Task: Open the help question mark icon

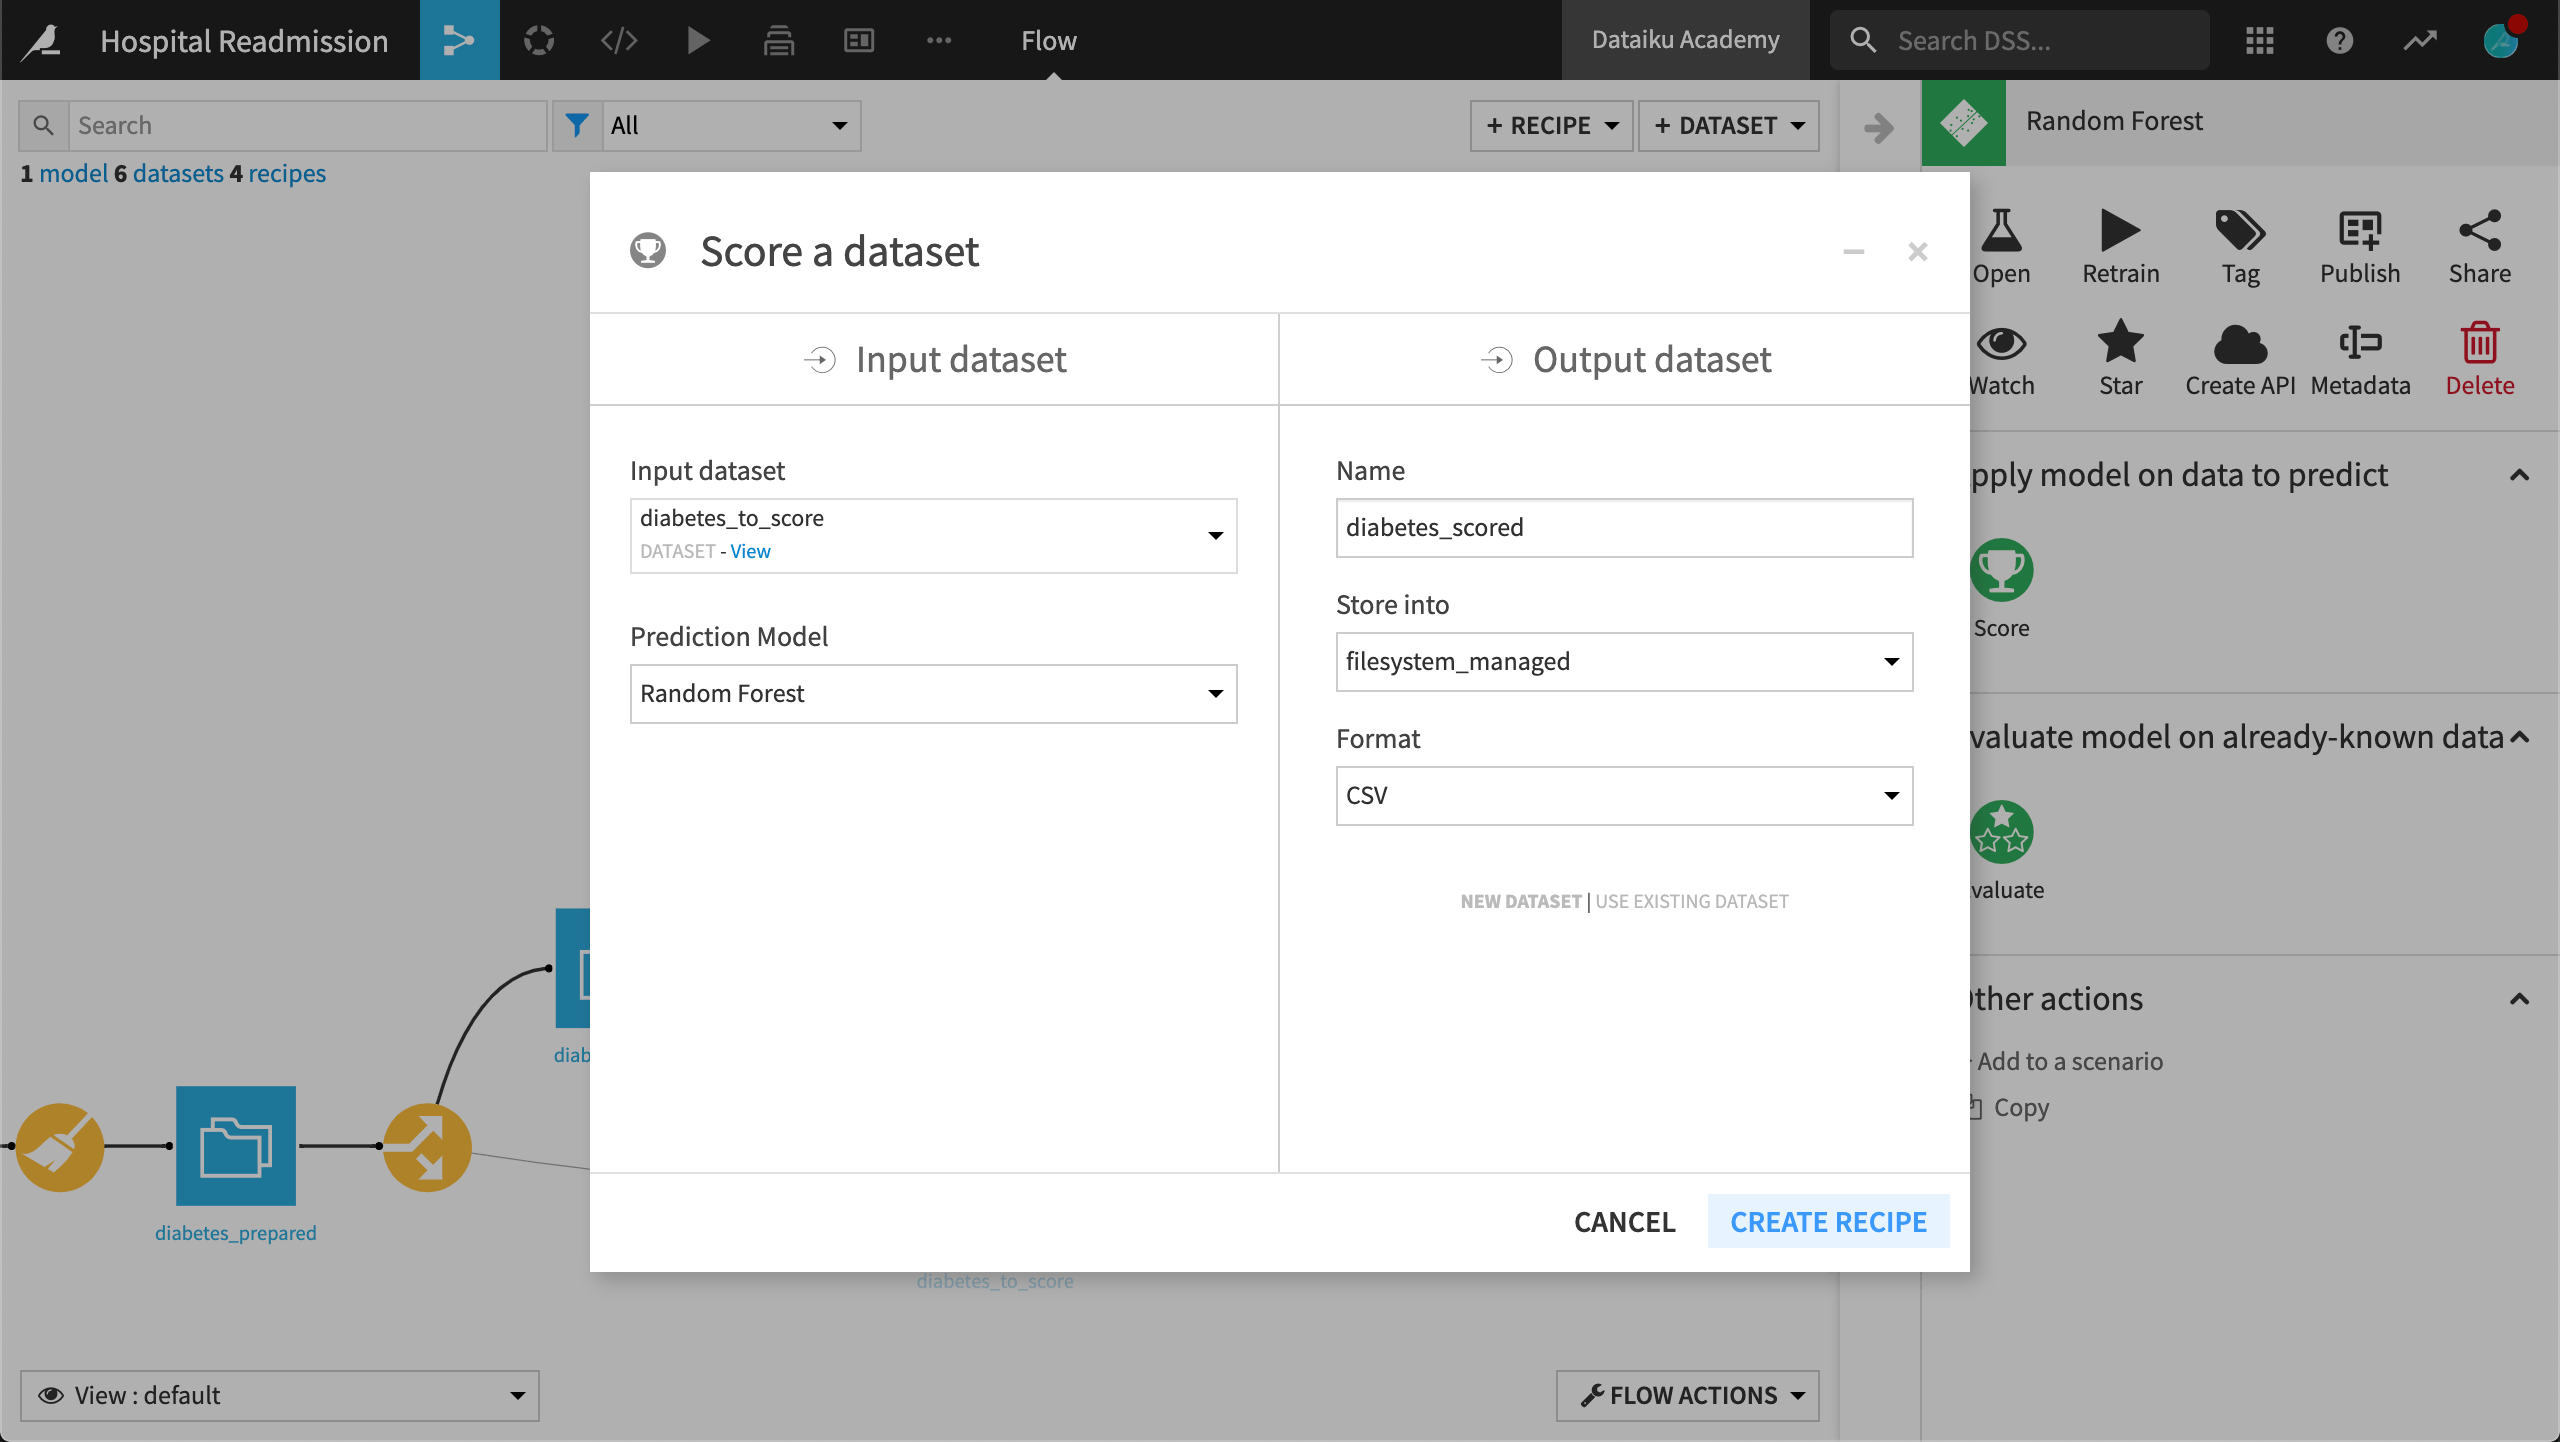Action: (2340, 40)
